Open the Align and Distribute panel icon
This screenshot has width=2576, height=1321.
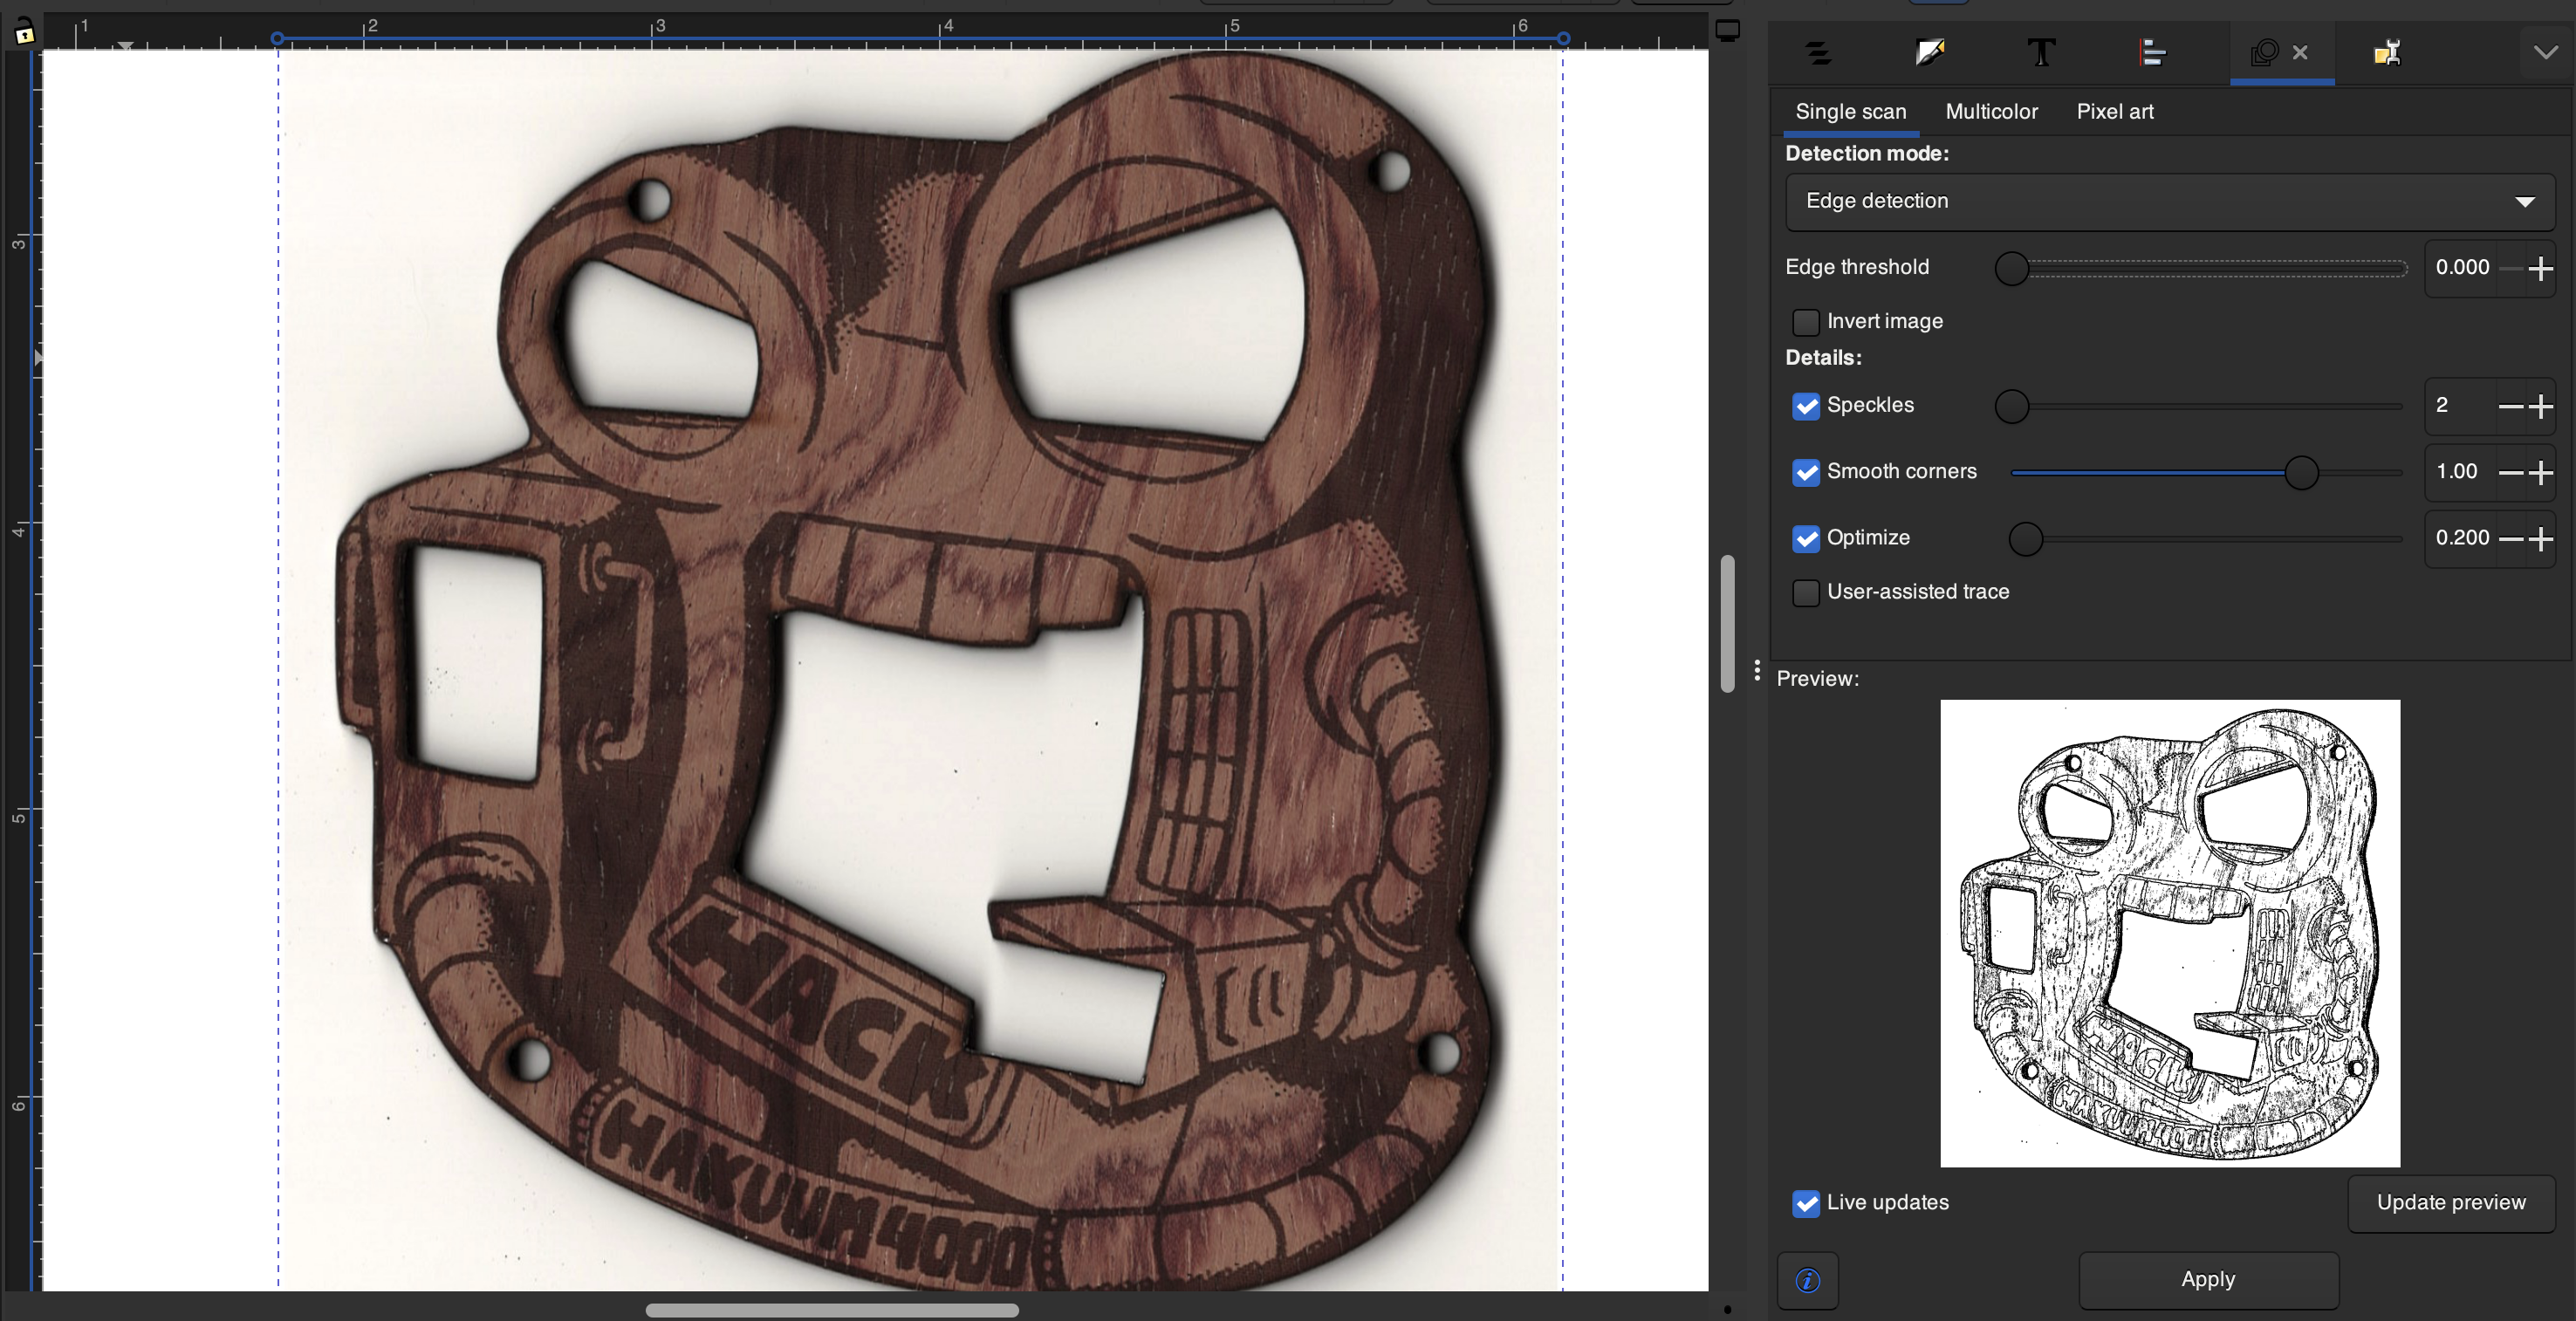(x=2152, y=53)
